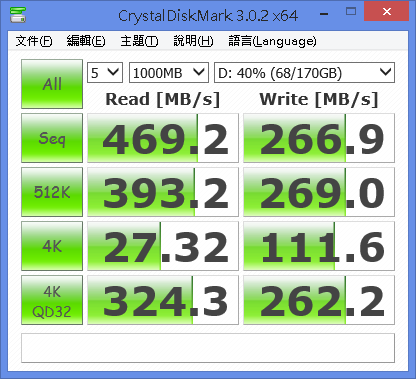Expand the 1000MB test size dropdown

(169, 72)
